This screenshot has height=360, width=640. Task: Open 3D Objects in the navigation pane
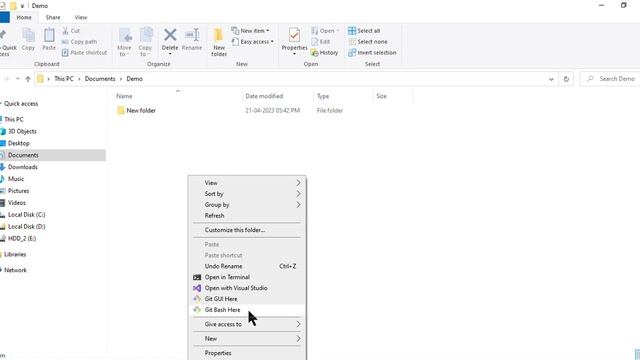(x=22, y=131)
